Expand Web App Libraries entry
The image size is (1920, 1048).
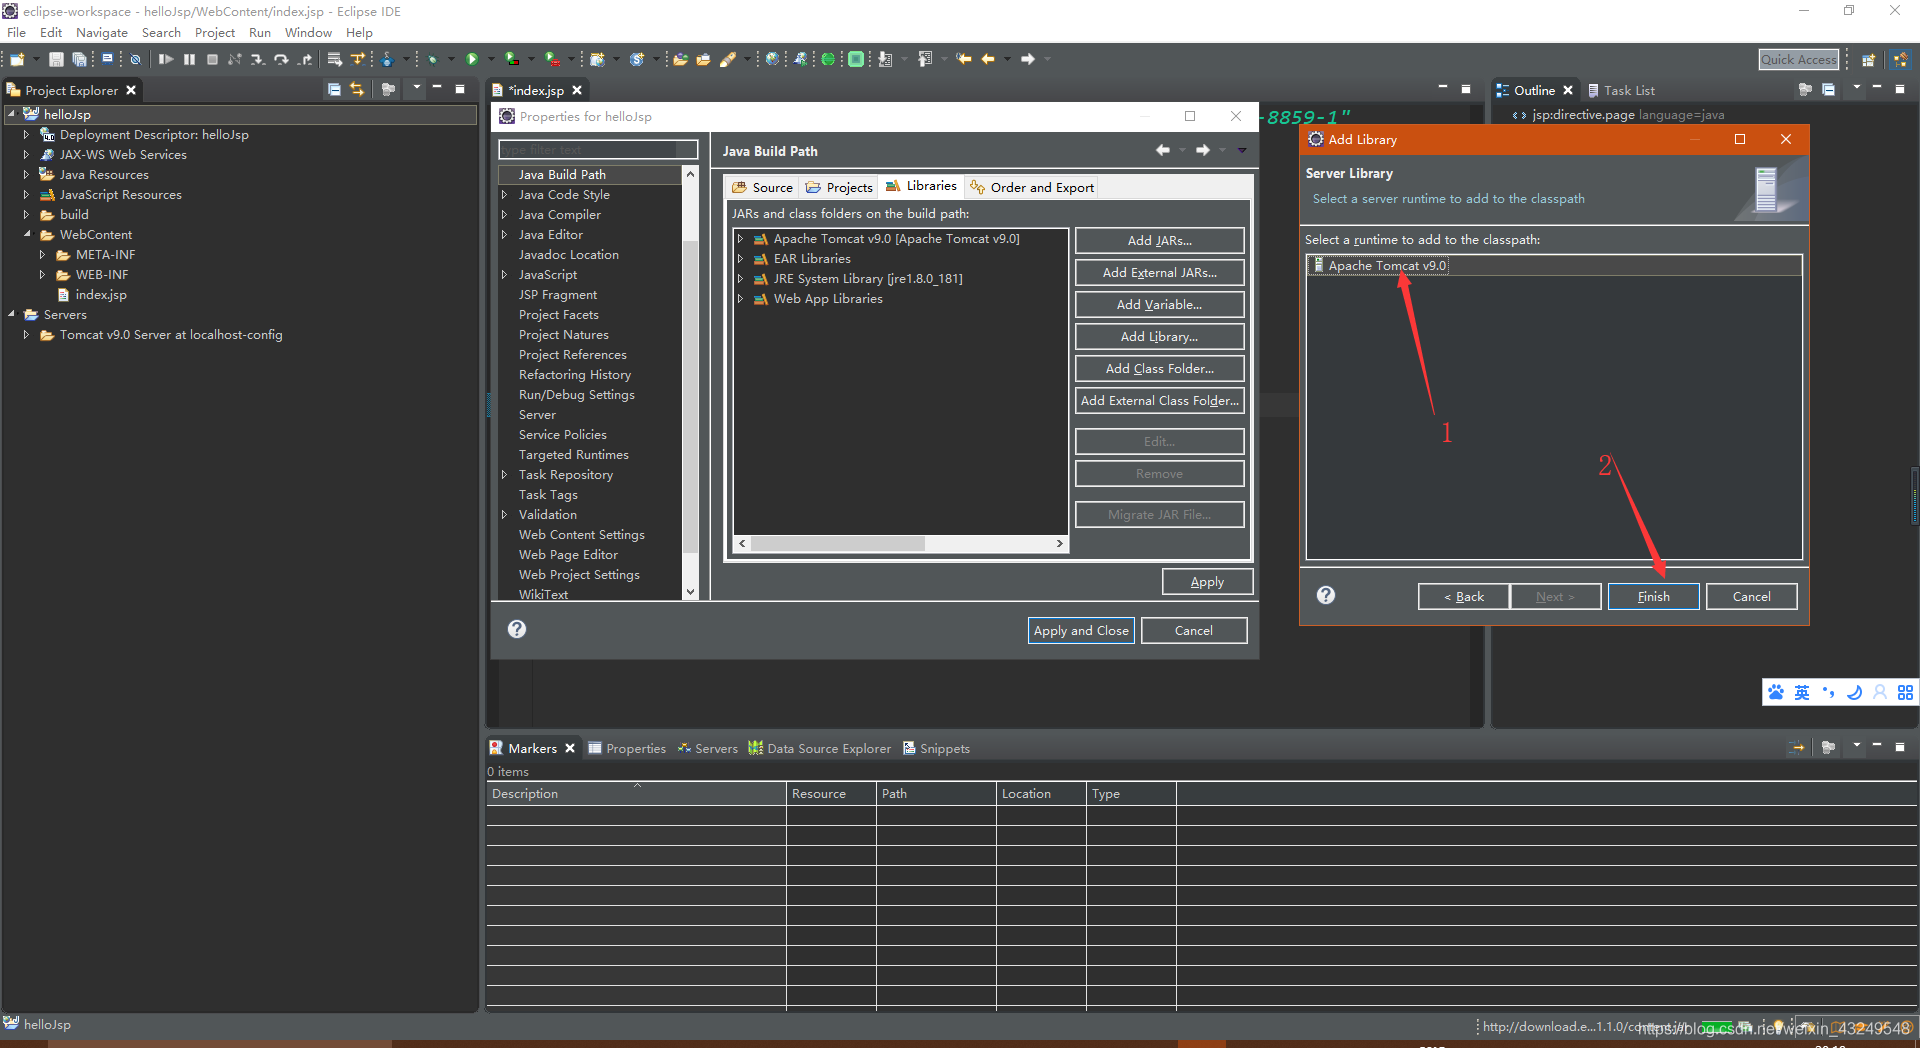tap(741, 299)
